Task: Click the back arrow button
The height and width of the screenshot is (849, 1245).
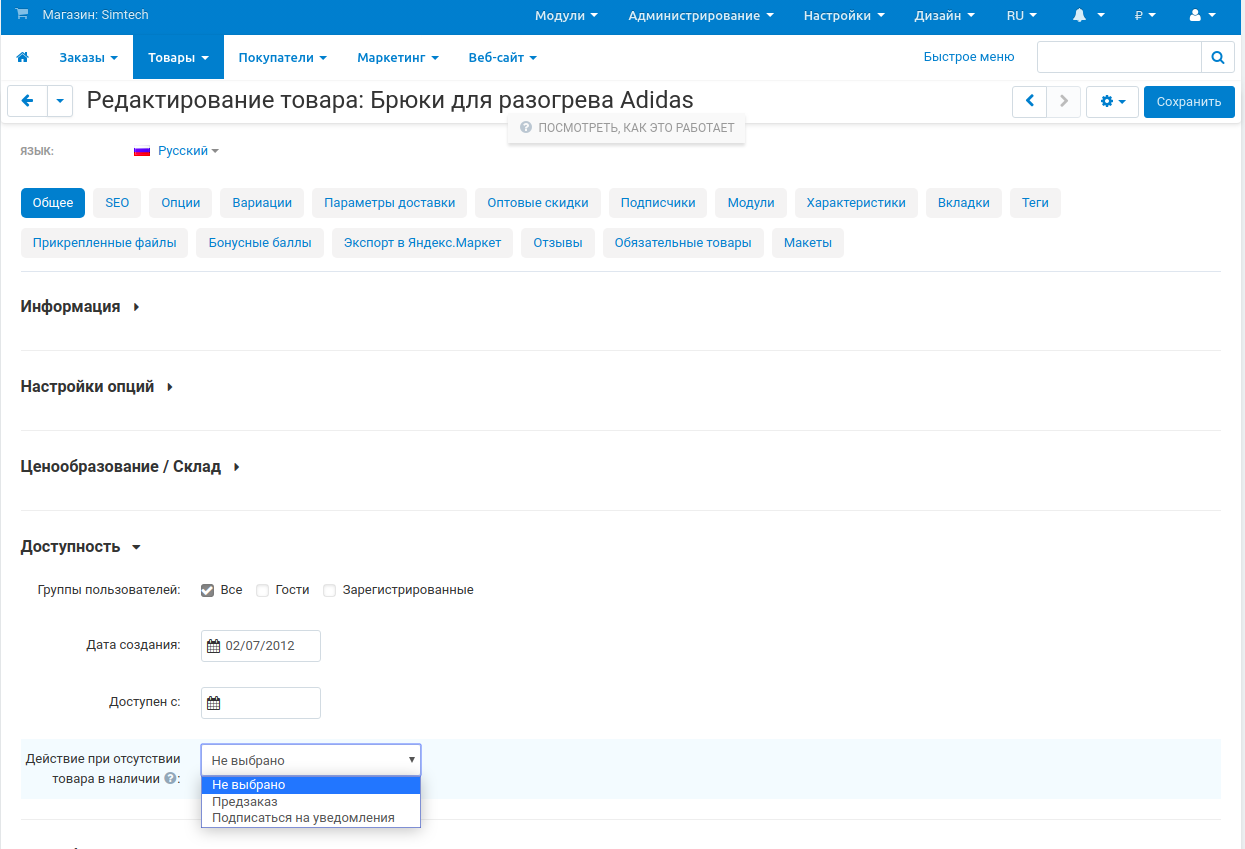Action: 27,101
